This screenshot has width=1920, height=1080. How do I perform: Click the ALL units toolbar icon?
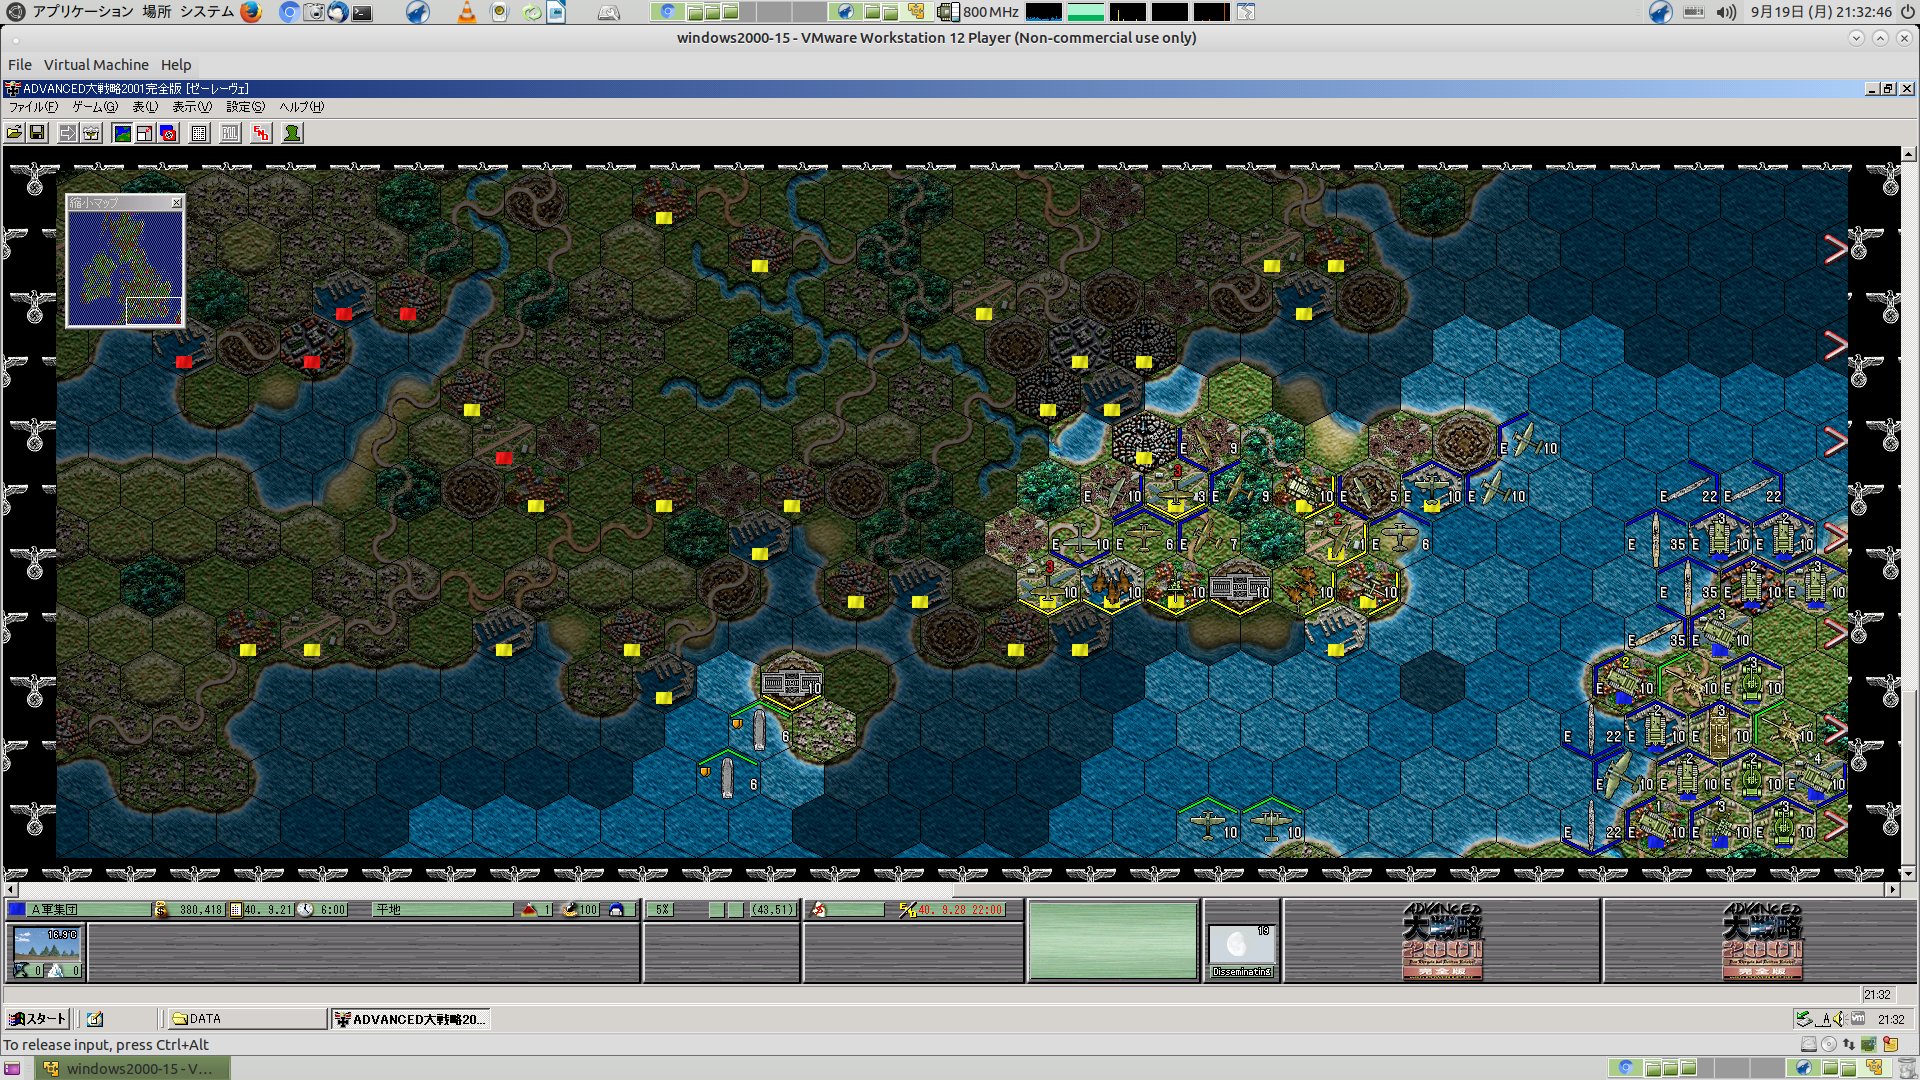click(230, 133)
